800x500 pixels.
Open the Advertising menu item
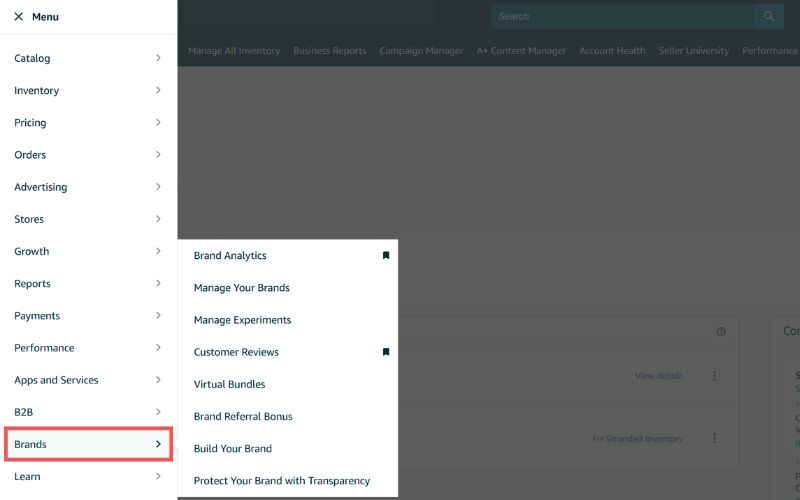[88, 187]
